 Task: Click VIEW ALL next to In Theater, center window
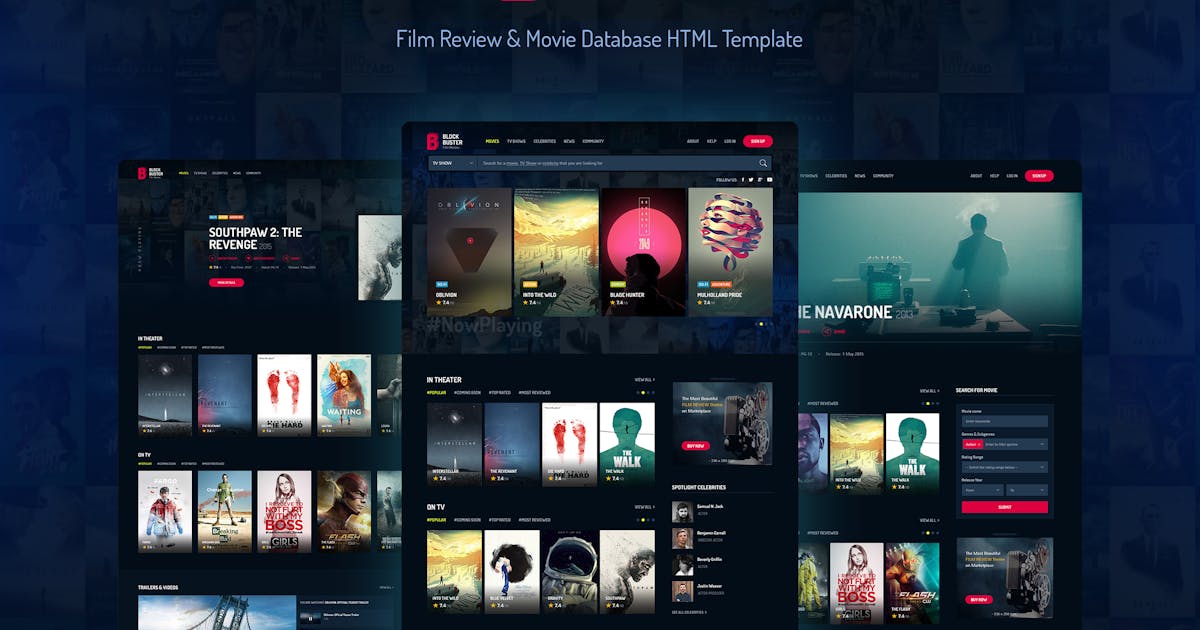tap(645, 380)
